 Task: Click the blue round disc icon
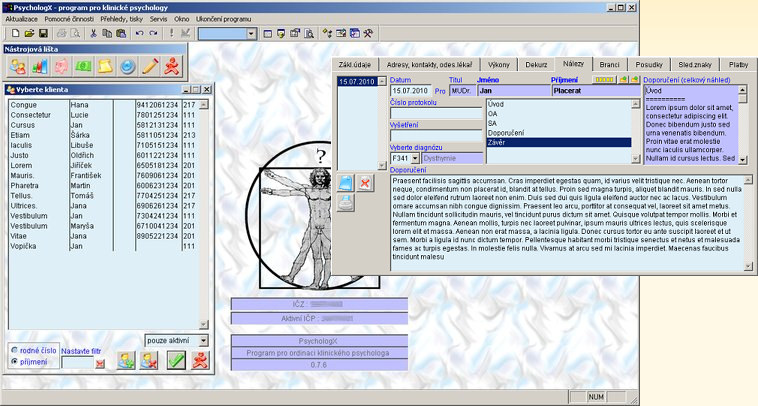point(127,66)
